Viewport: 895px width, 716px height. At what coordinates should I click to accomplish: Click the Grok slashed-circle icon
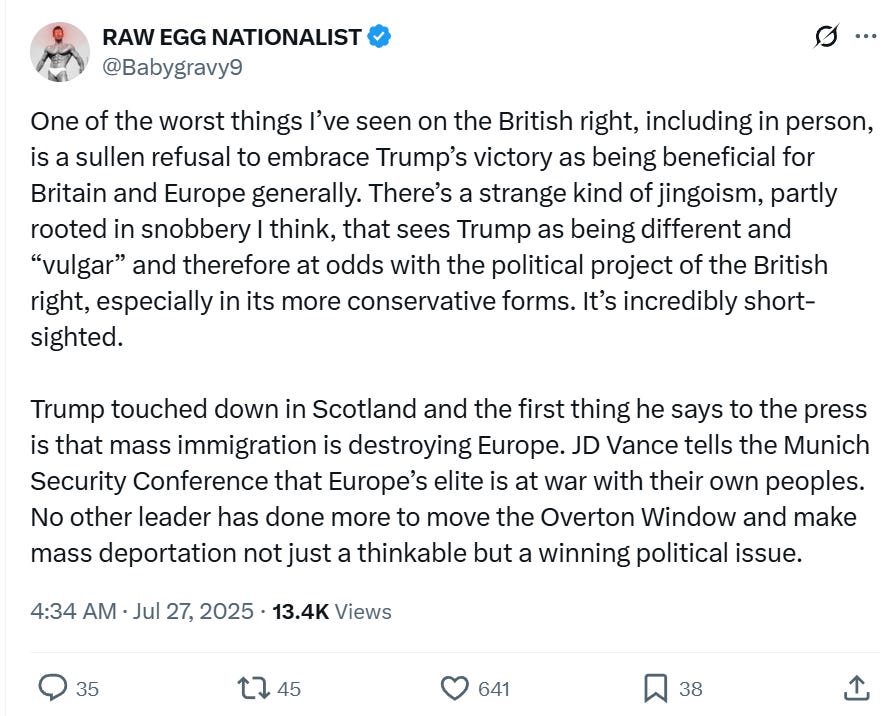[x=826, y=38]
